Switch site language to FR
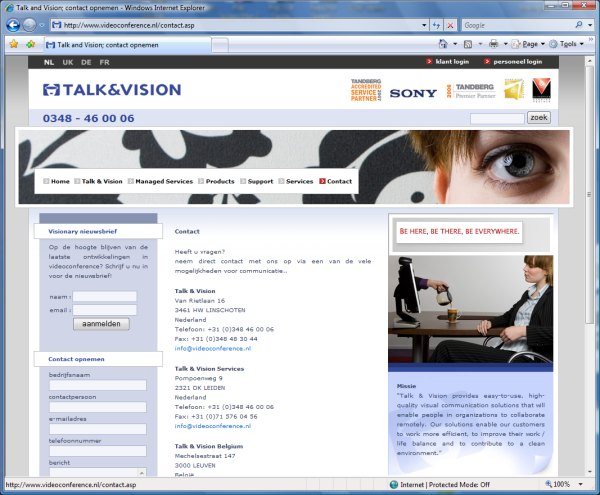 (104, 62)
